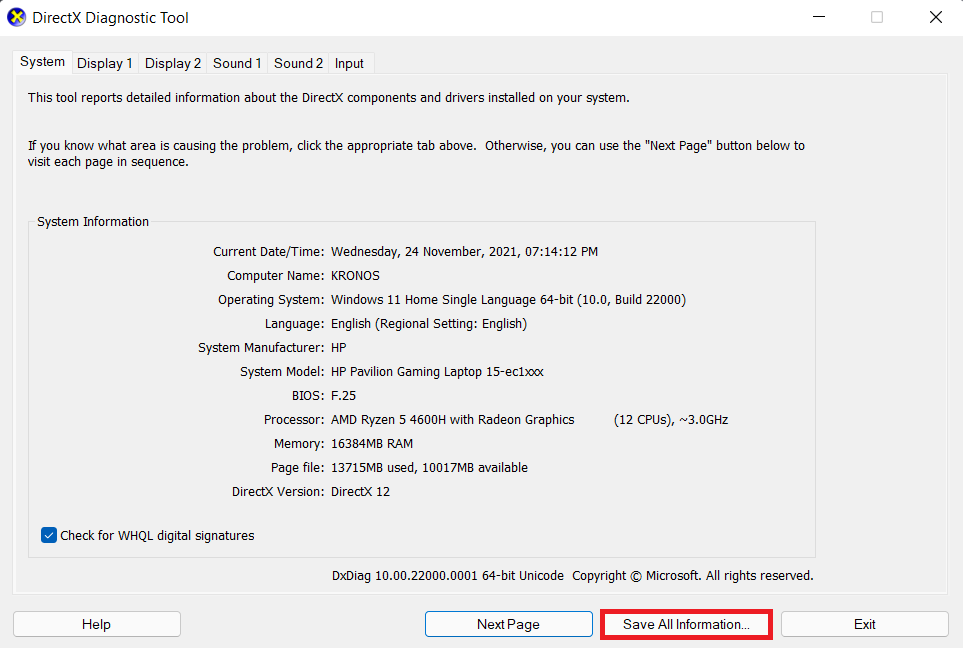The width and height of the screenshot is (963, 648).
Task: Click the language value English (Regional Setting: English)
Action: 429,324
